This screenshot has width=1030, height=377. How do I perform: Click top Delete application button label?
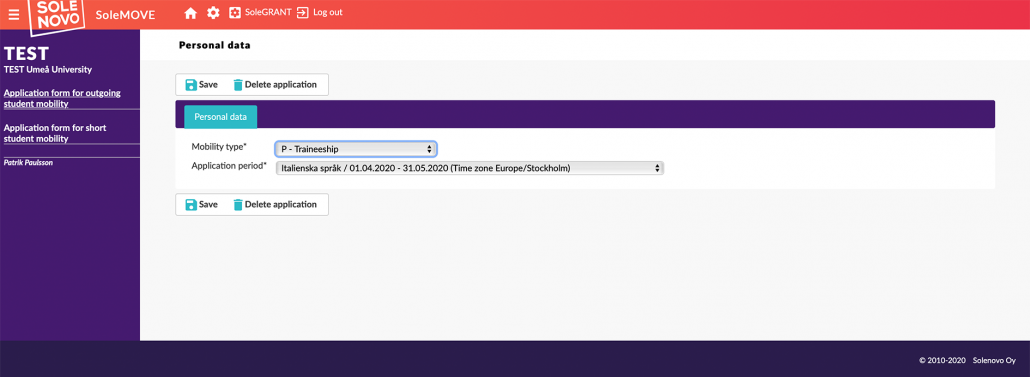click(280, 85)
